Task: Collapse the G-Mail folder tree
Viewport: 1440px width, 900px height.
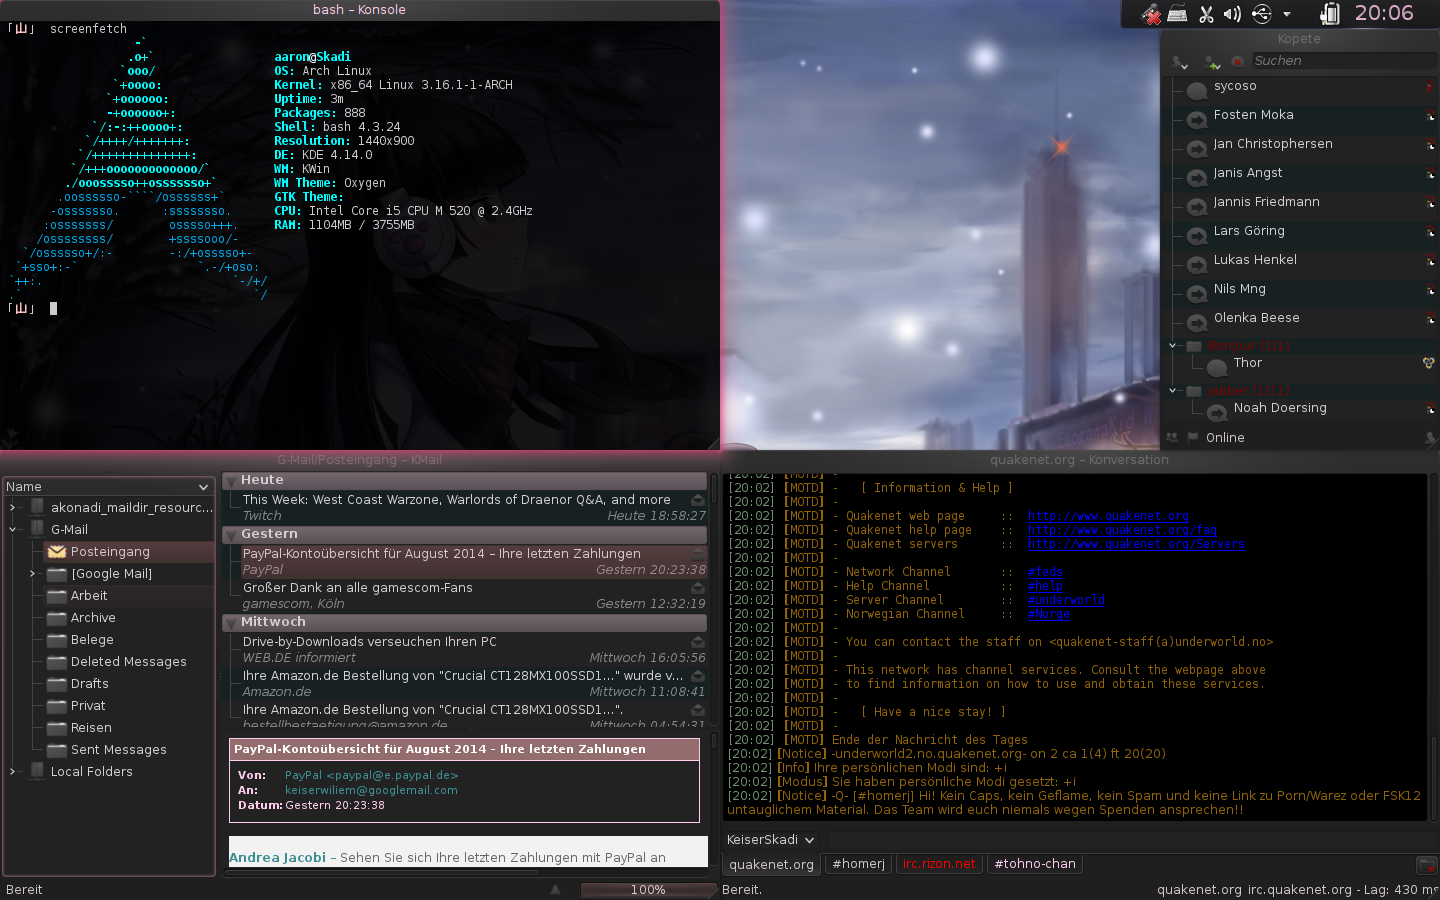Action: pos(12,530)
